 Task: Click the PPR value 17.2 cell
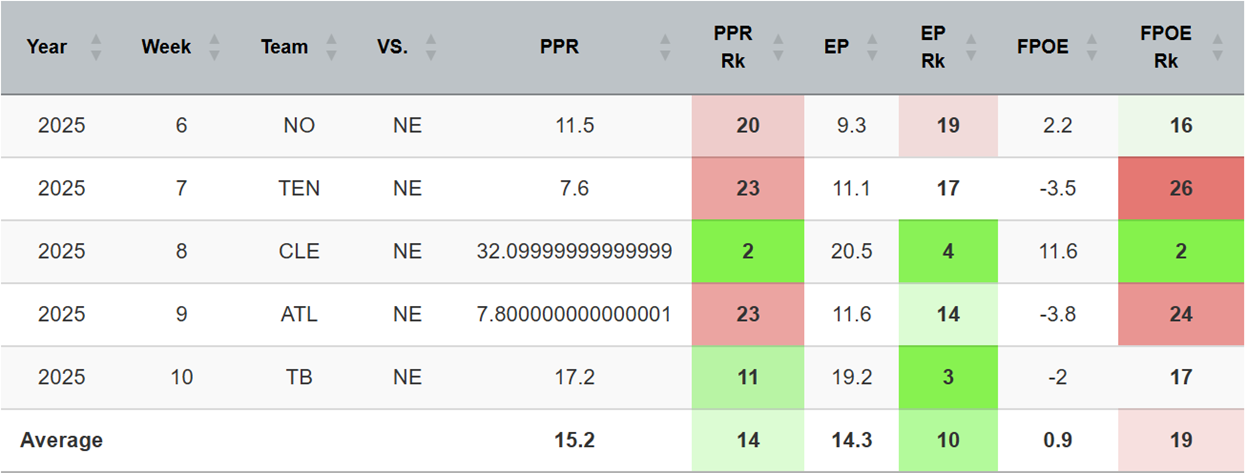(x=575, y=378)
